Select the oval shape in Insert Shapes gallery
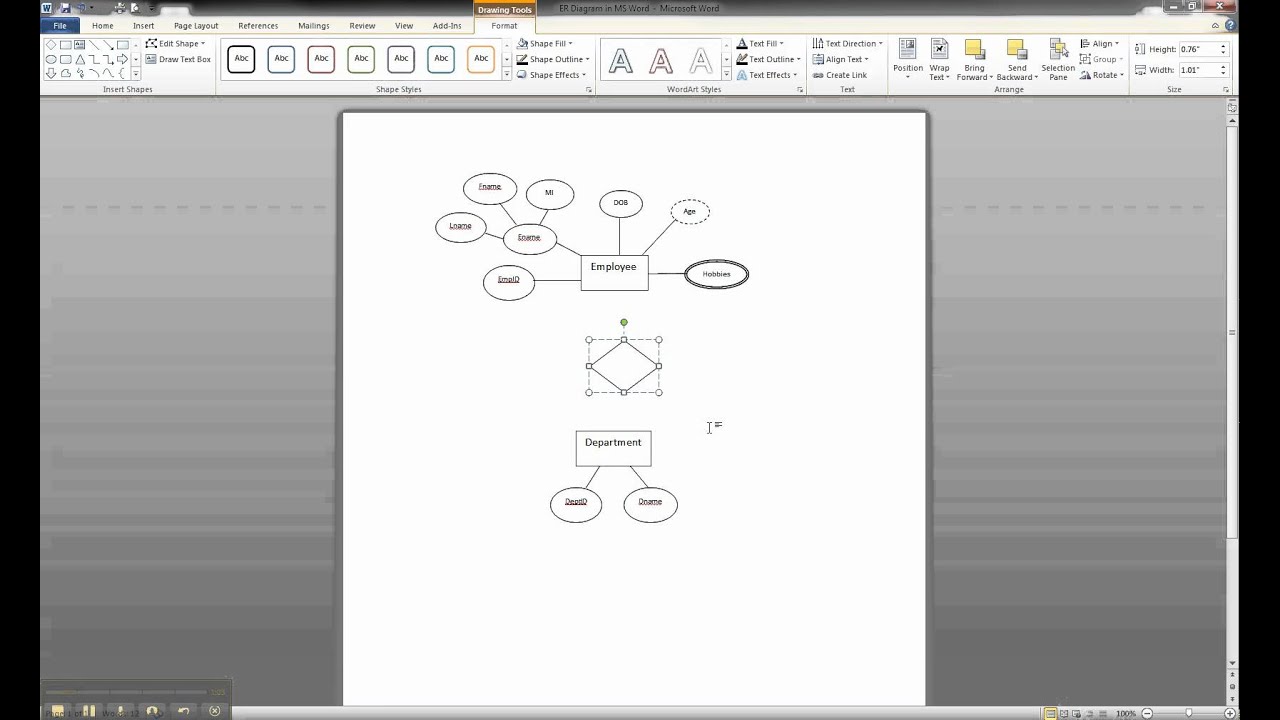 coord(51,59)
